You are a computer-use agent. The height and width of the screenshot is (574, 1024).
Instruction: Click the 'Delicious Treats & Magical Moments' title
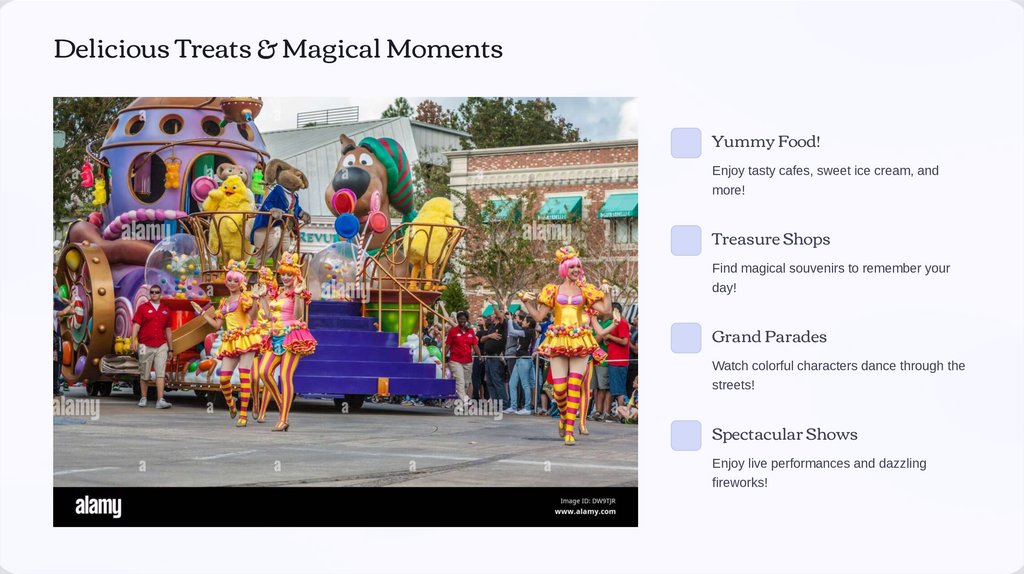(278, 49)
